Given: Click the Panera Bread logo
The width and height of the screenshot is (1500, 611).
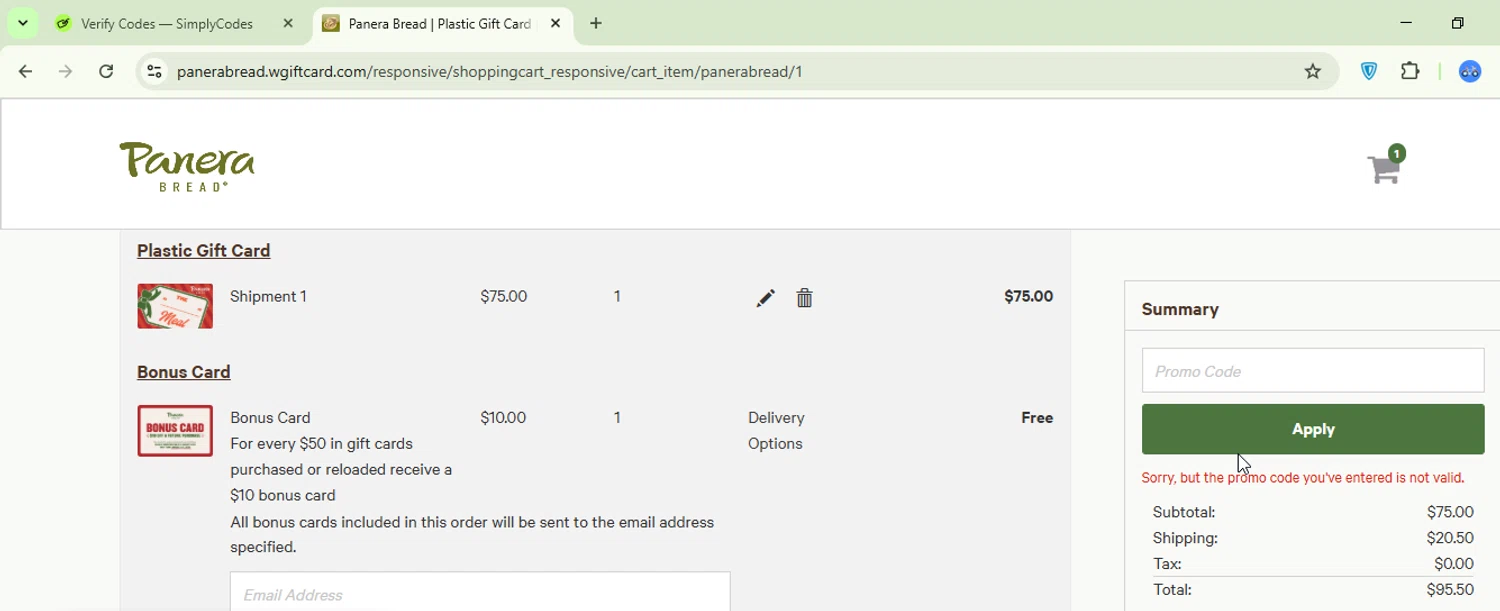Looking at the screenshot, I should (187, 166).
